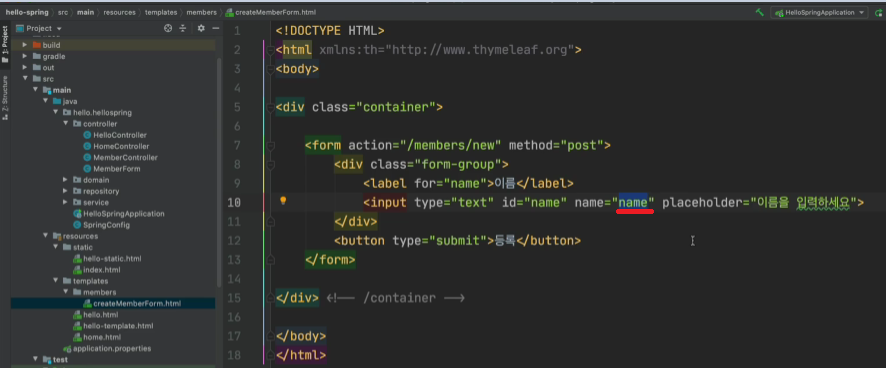The image size is (886, 368).
Task: Click members in the breadcrumb bar
Action: 202,12
